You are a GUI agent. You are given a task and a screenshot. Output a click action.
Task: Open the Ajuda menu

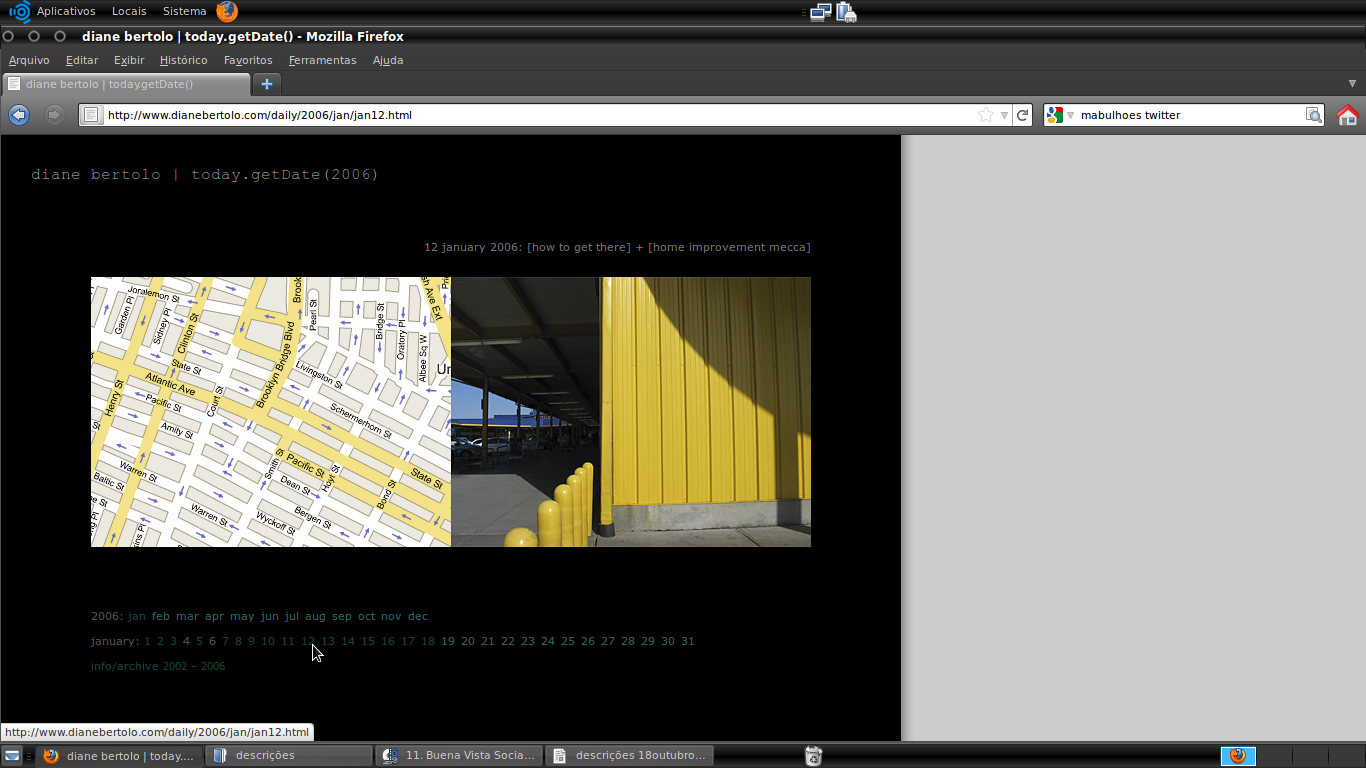pos(388,60)
